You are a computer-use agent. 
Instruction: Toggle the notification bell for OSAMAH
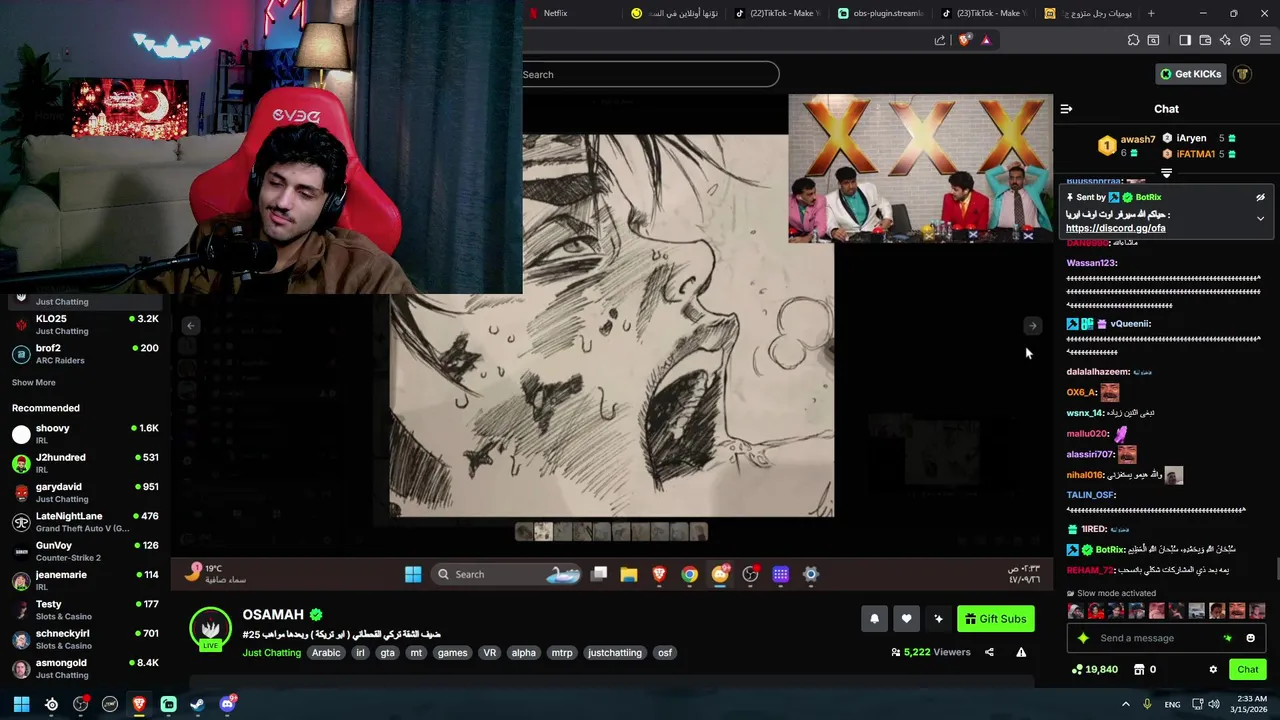click(x=874, y=619)
